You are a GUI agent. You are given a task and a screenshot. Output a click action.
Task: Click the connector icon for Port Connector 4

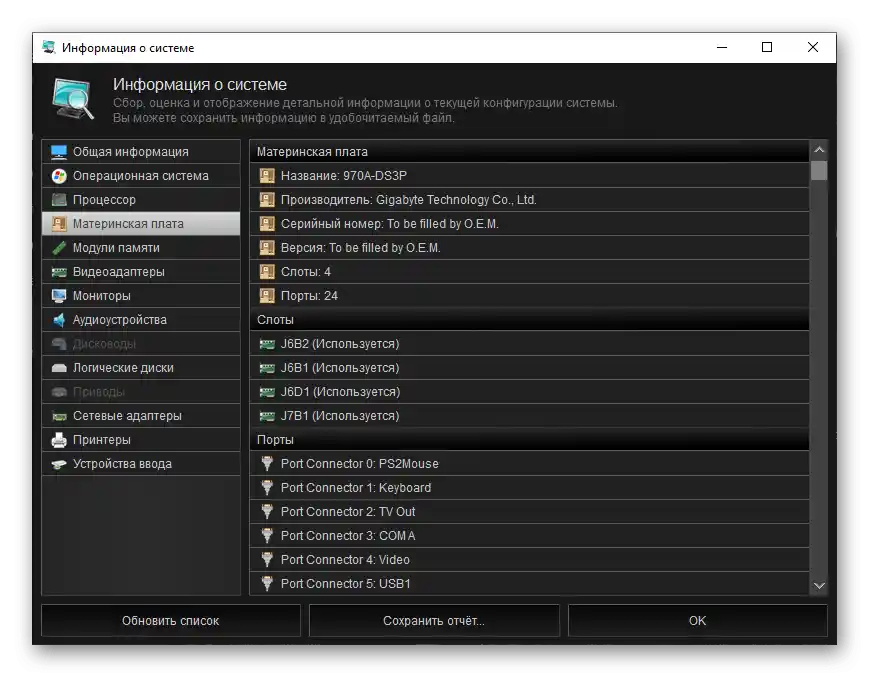267,560
